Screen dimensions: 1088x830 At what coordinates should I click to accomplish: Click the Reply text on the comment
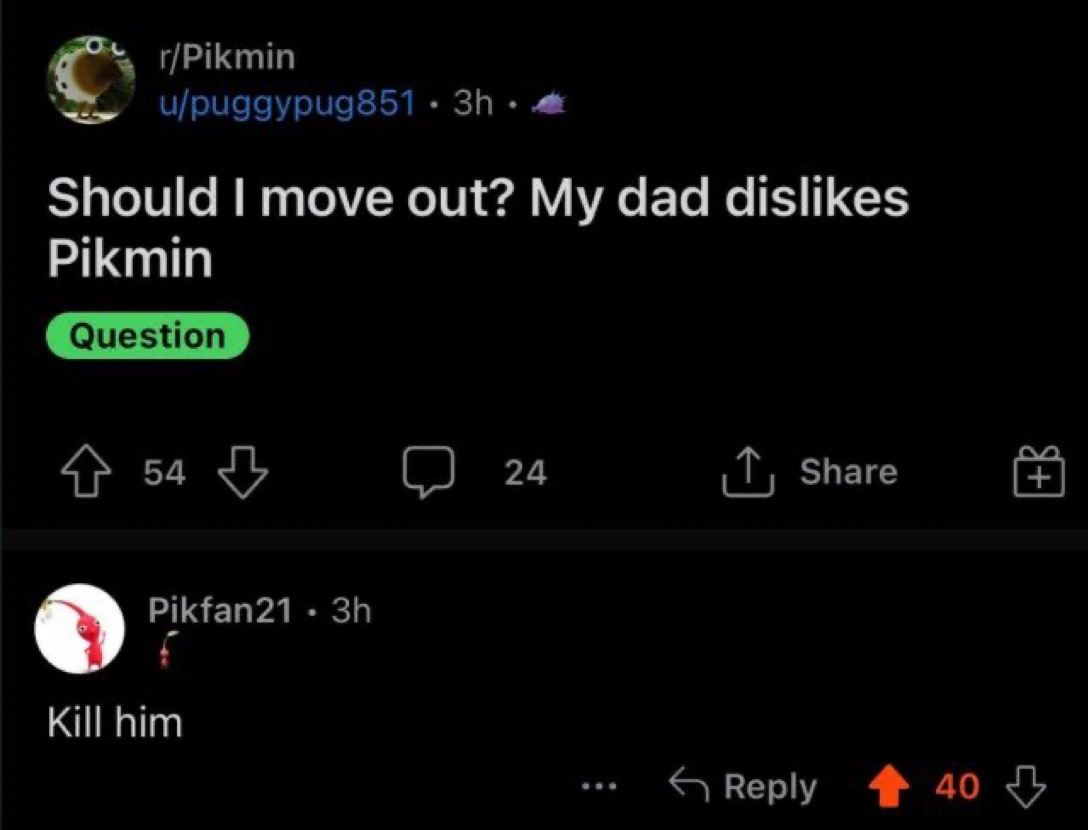coord(769,787)
